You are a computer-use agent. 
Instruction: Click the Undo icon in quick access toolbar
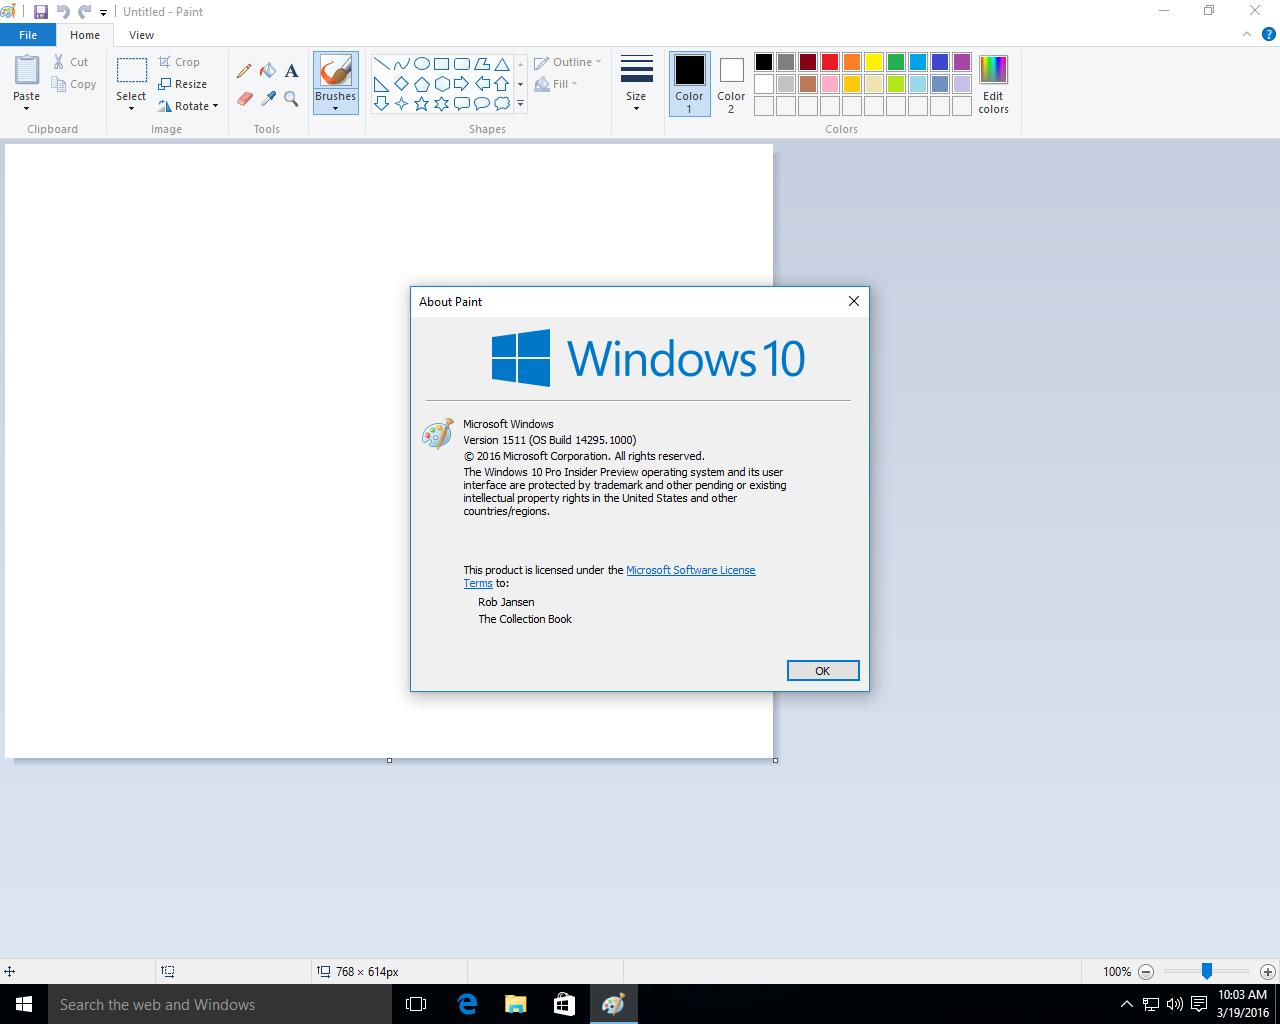63,12
